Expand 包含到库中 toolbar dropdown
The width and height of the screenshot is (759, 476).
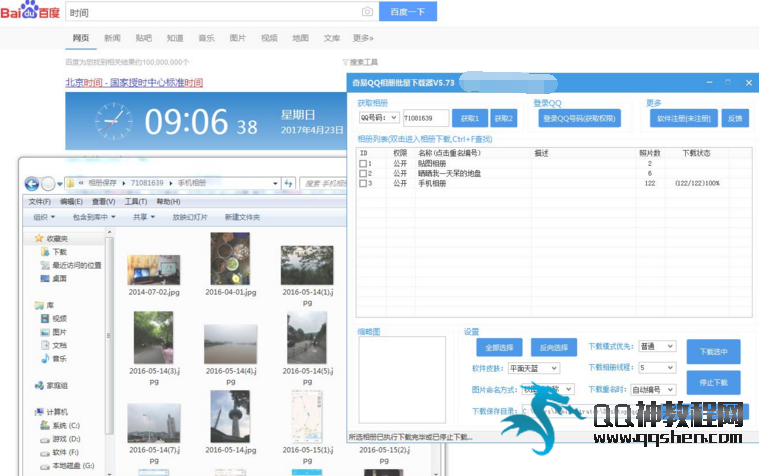(x=94, y=217)
